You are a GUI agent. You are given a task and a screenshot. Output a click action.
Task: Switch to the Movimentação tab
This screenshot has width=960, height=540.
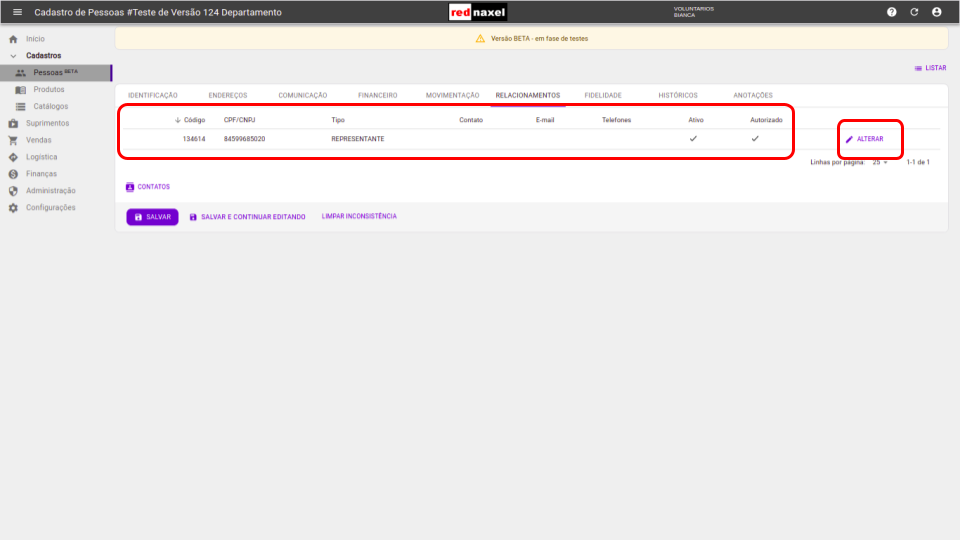point(452,96)
